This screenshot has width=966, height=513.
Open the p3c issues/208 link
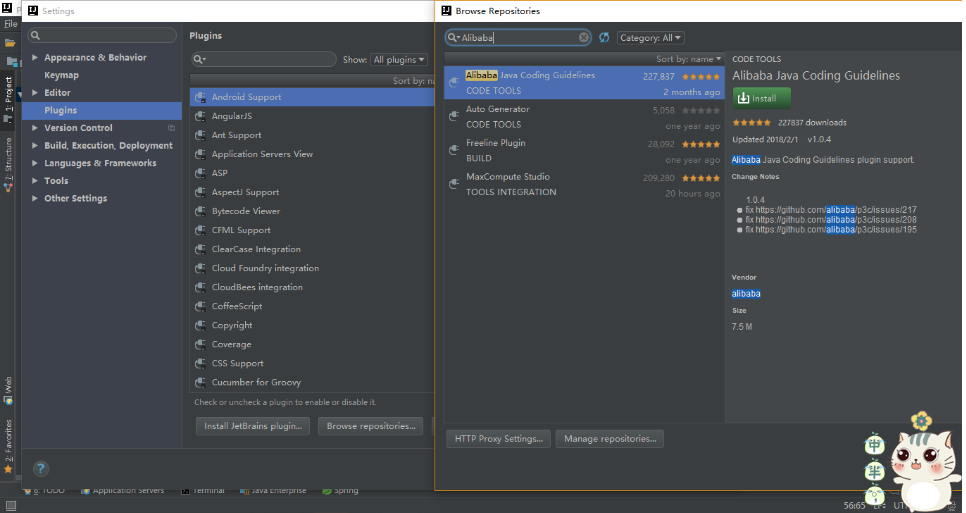pyautogui.click(x=836, y=220)
